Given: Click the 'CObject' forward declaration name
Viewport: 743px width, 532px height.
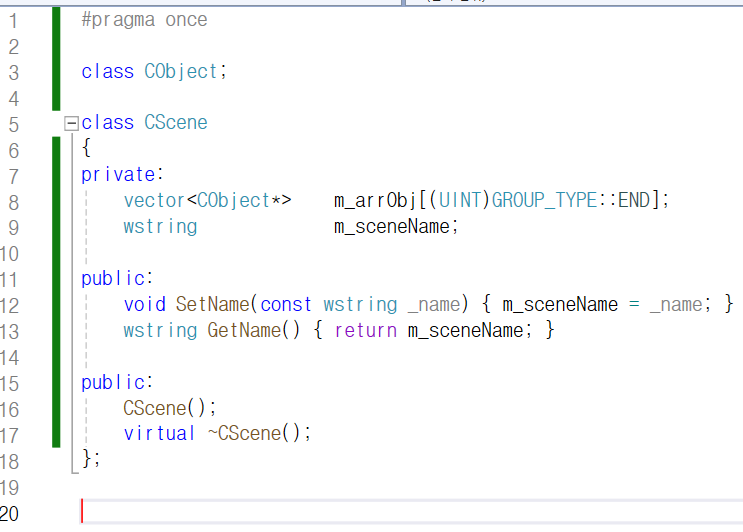Looking at the screenshot, I should tap(181, 72).
